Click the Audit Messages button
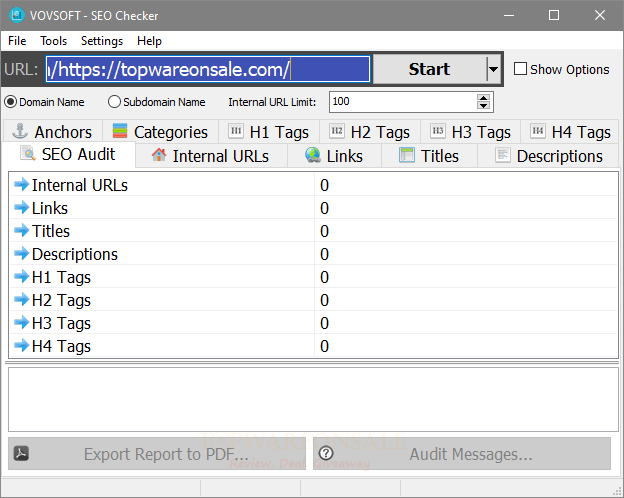Viewport: 624px width, 498px height. tap(462, 453)
